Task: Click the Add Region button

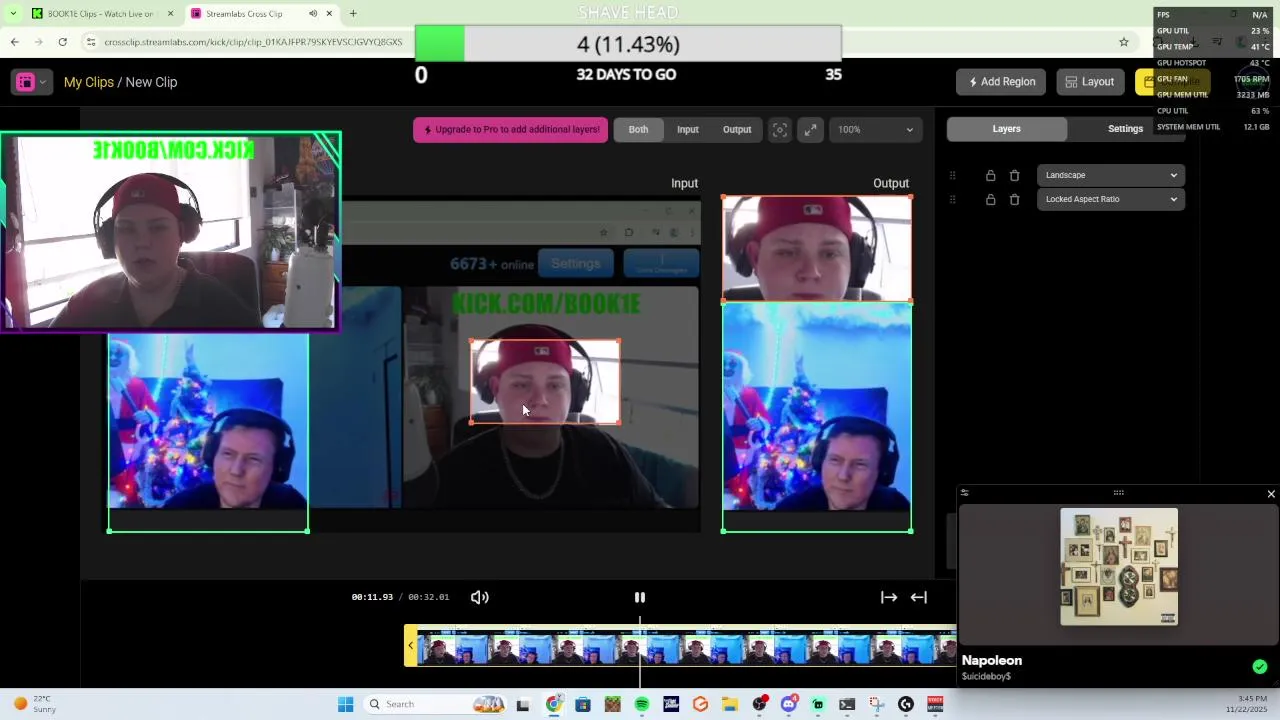Action: 1001,82
